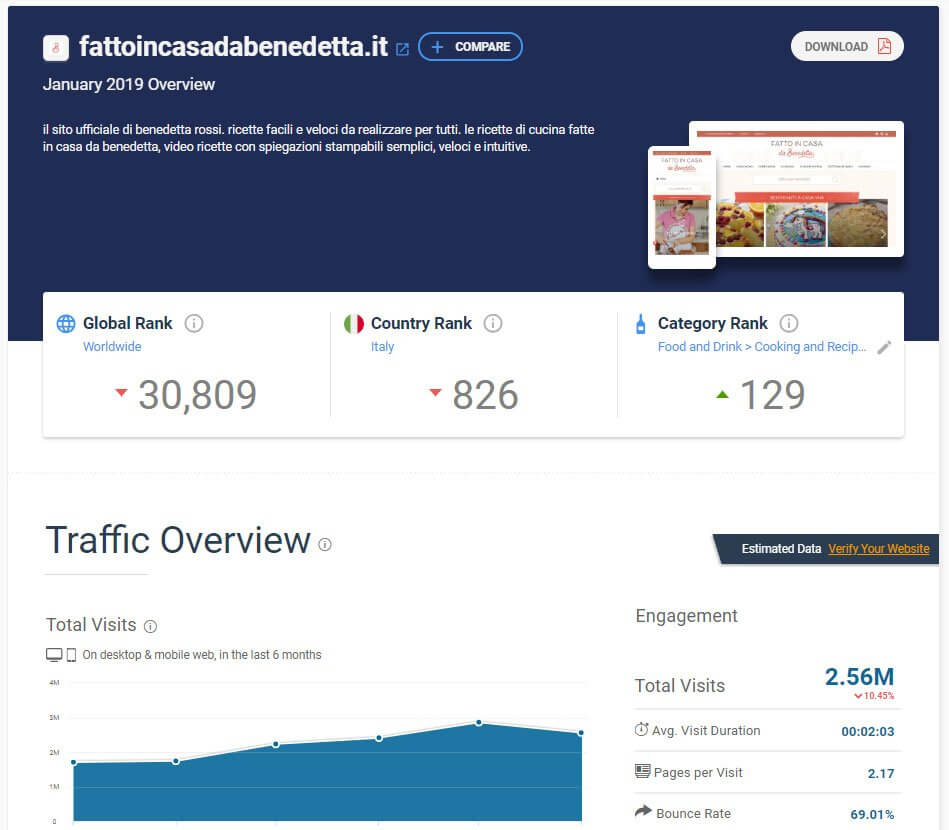
Task: Click the green up arrow by Category Rank
Action: pos(722,394)
